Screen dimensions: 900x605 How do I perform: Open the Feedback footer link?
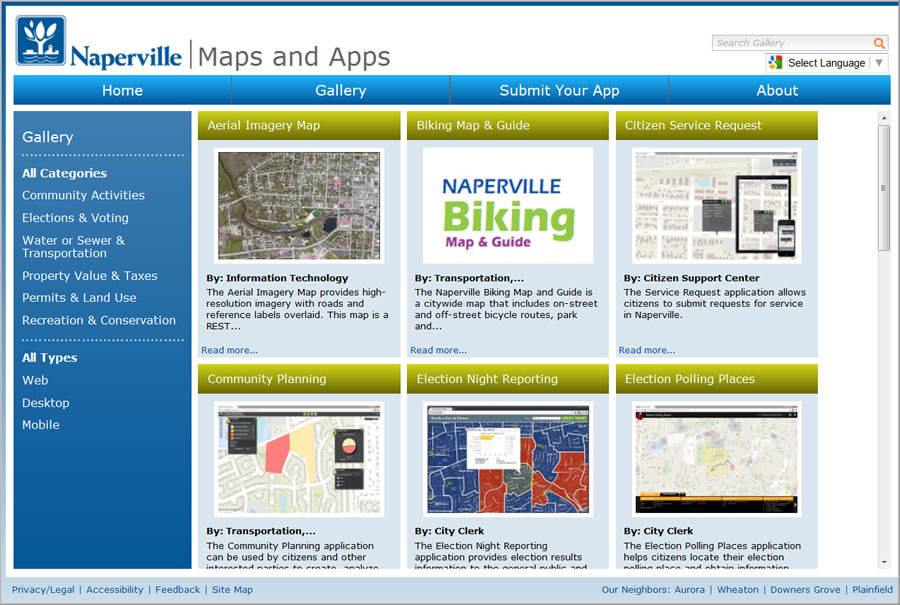178,590
